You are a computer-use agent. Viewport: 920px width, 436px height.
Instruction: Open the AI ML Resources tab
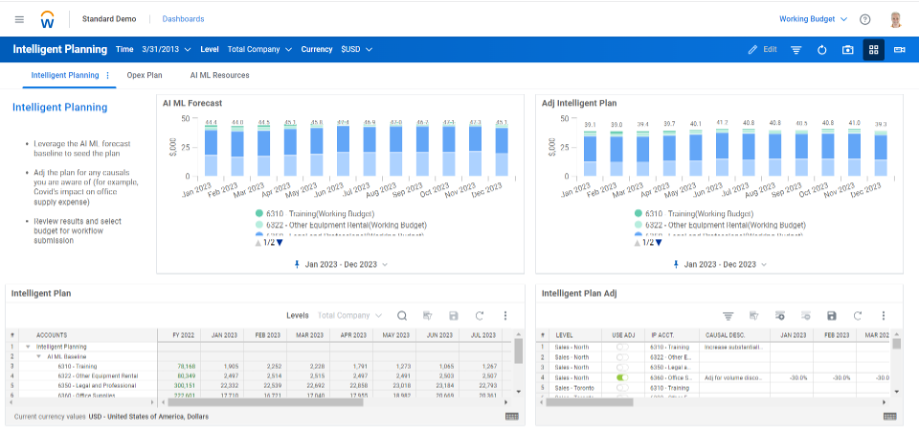click(219, 75)
